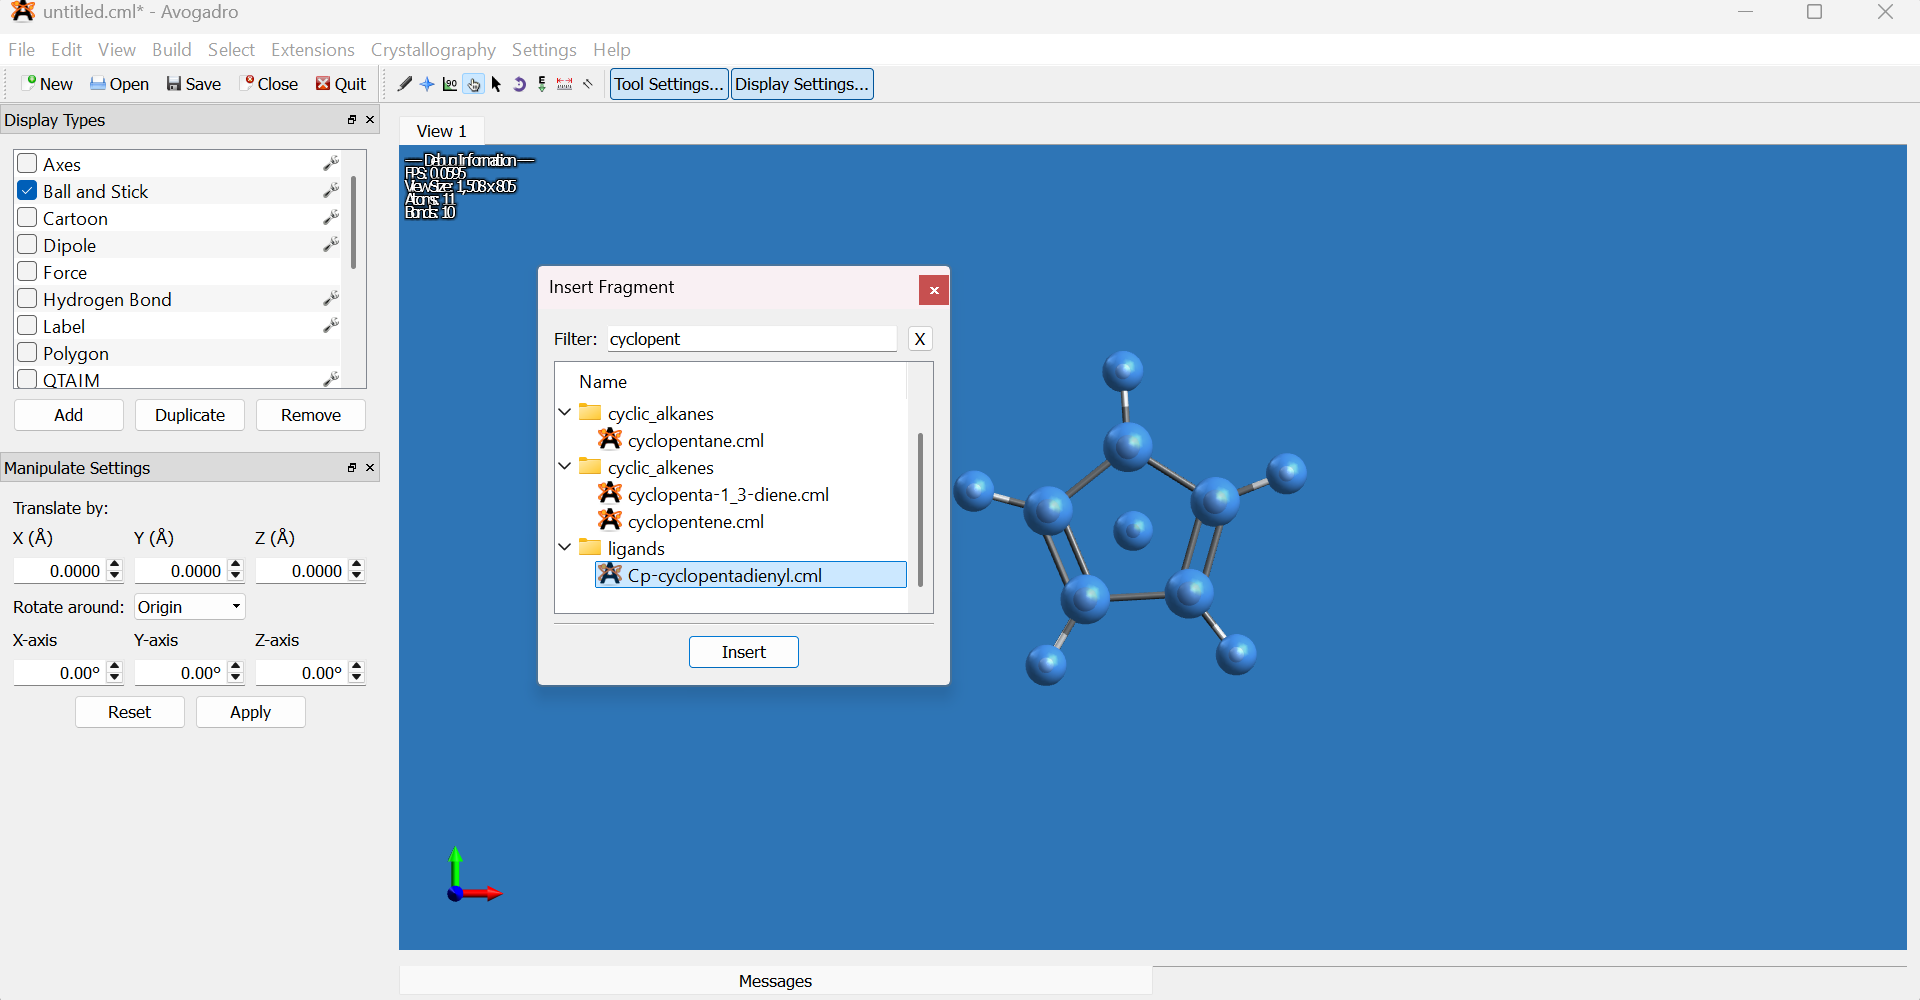Click the Tool Settings button

669,84
